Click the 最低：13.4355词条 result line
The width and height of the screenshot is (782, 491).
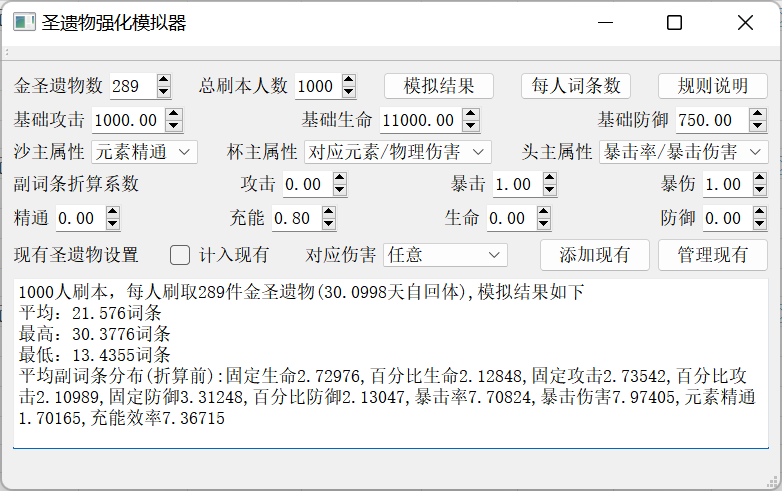click(x=95, y=355)
